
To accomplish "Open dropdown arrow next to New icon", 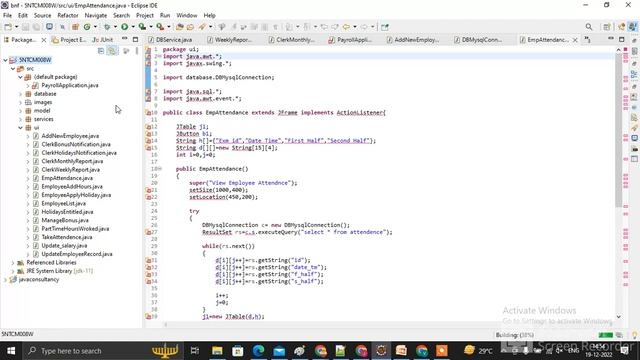I will 16,27.
